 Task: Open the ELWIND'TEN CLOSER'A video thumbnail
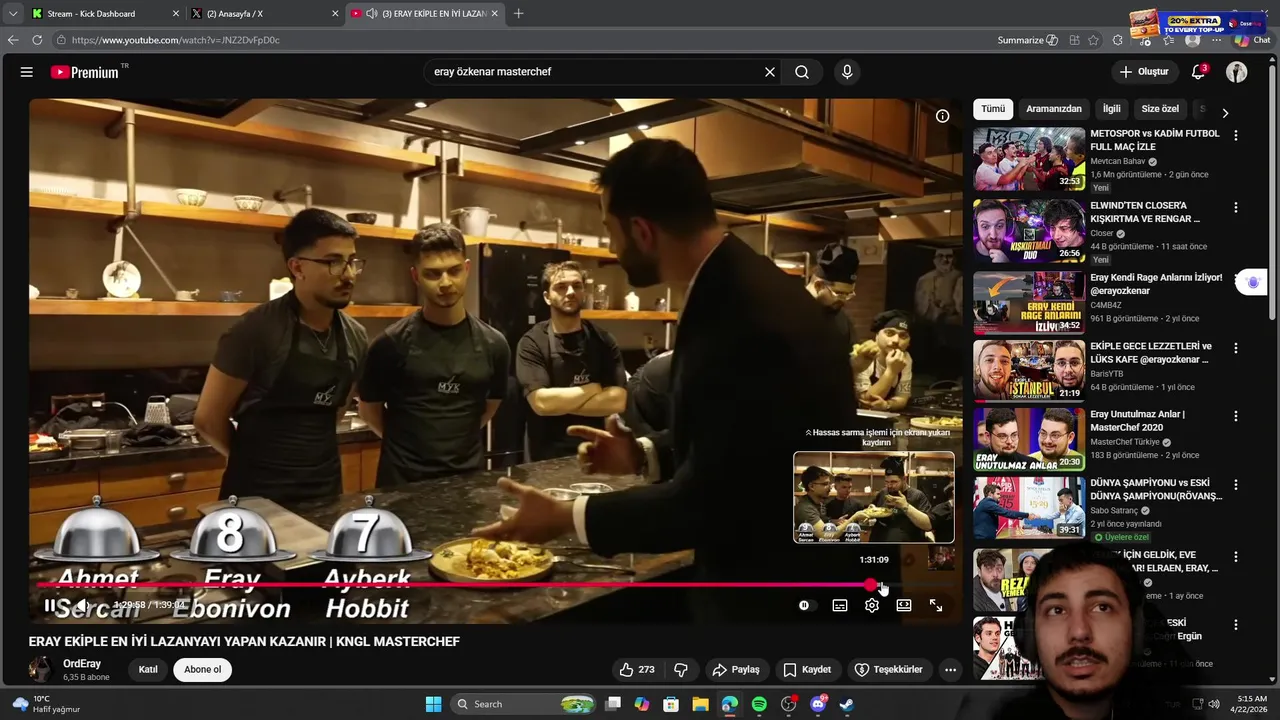pos(1029,230)
